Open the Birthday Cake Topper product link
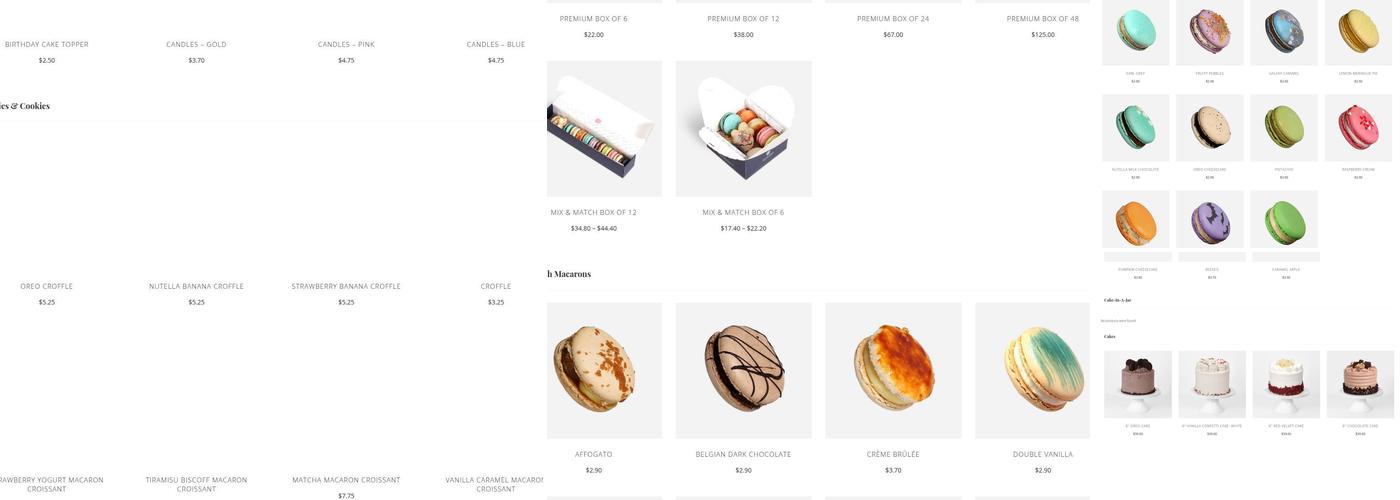Screen dimensions: 1400x500 (47, 44)
